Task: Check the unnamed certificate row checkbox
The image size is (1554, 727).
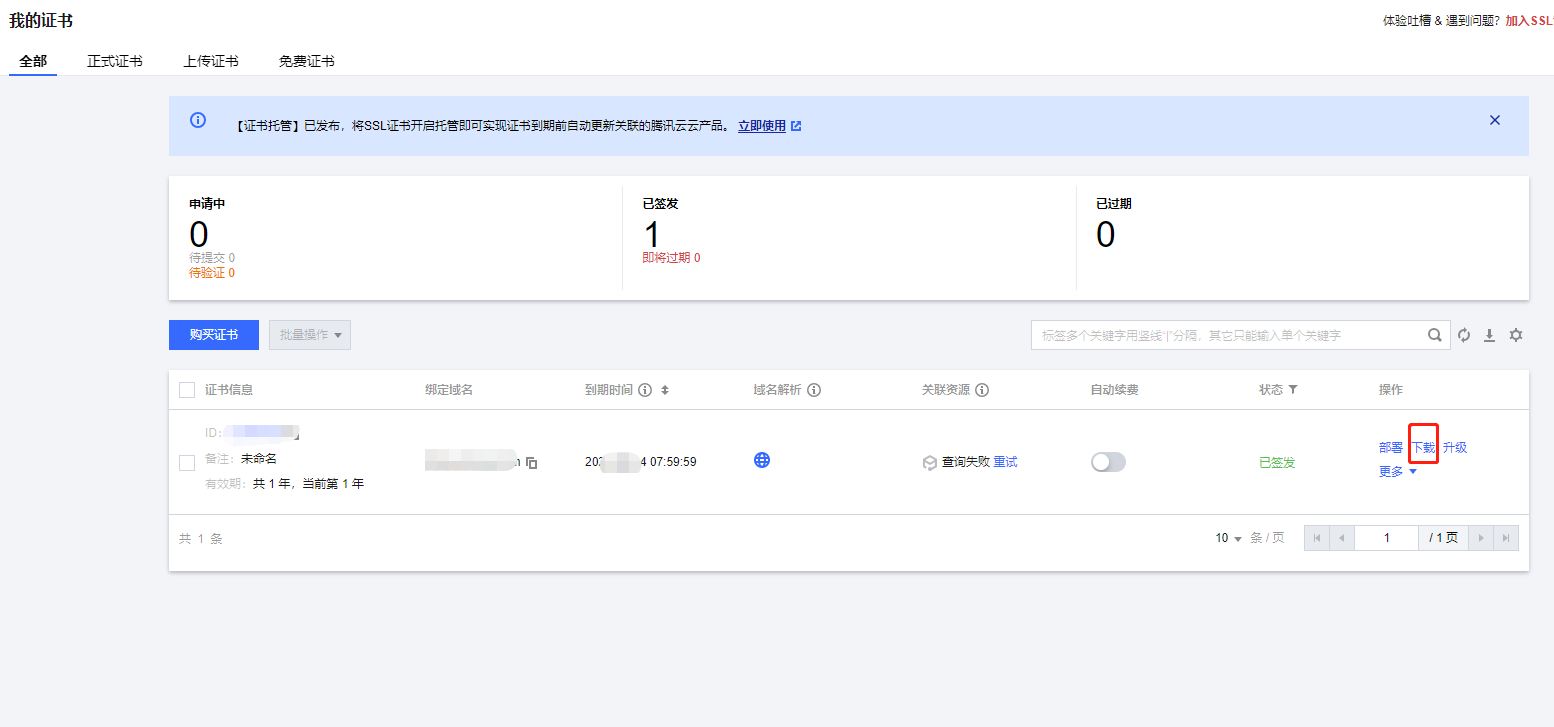Action: (187, 463)
